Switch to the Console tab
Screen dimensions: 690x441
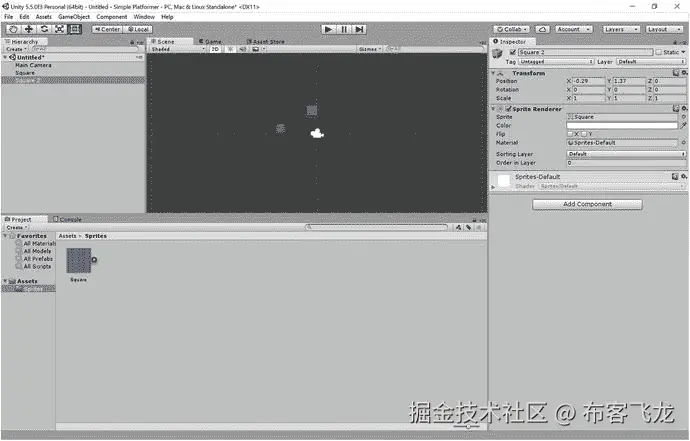tap(67, 219)
